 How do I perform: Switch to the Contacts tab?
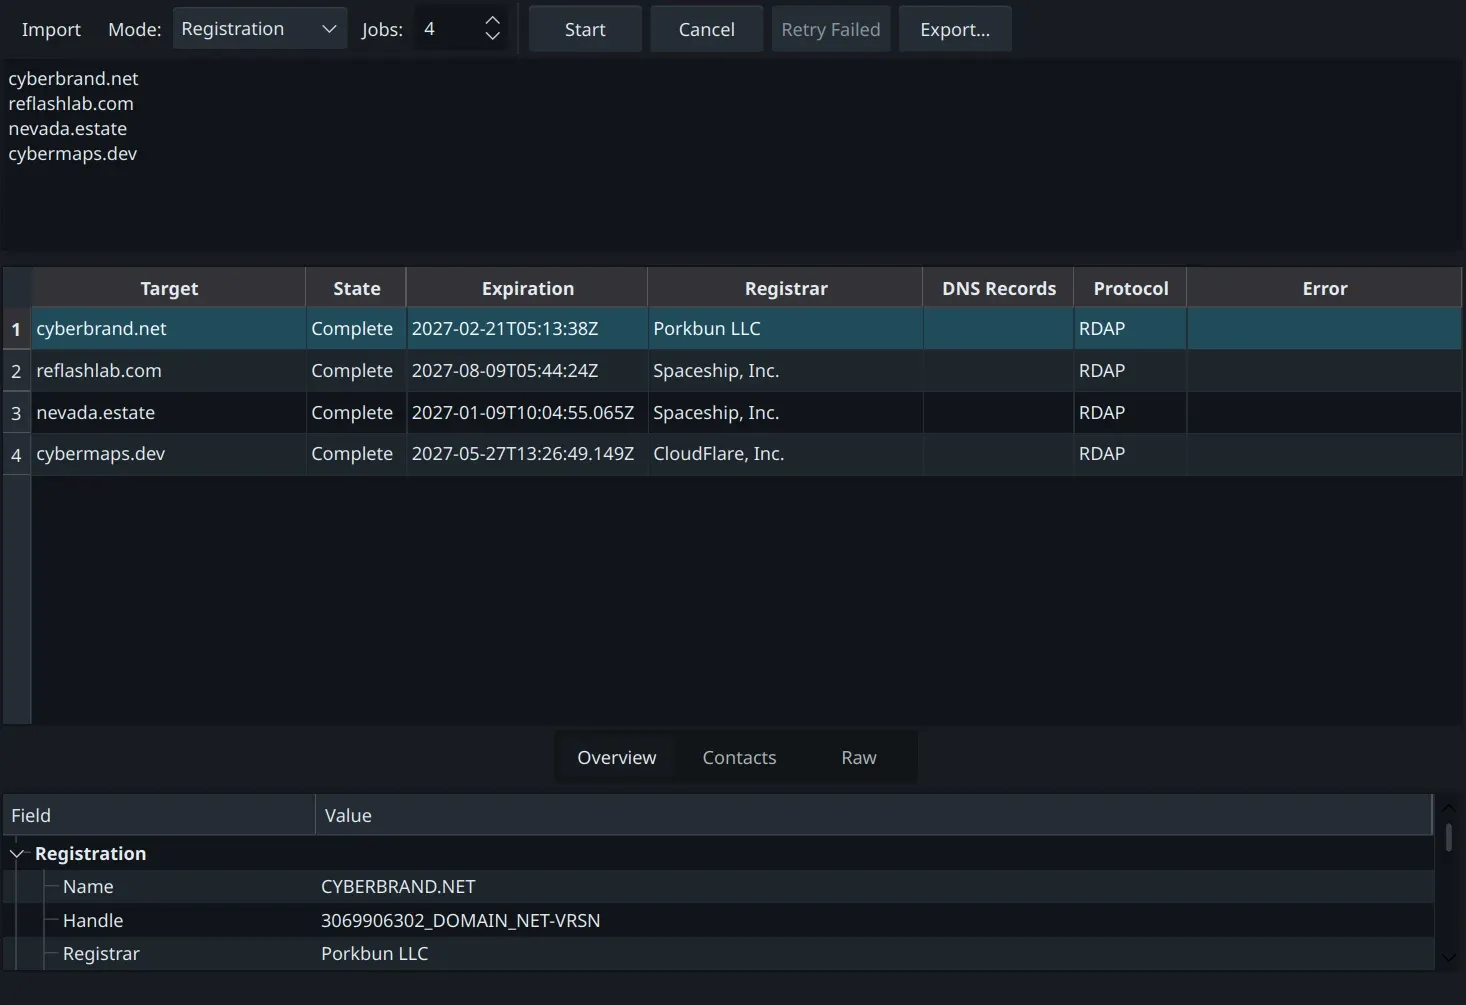click(x=739, y=757)
